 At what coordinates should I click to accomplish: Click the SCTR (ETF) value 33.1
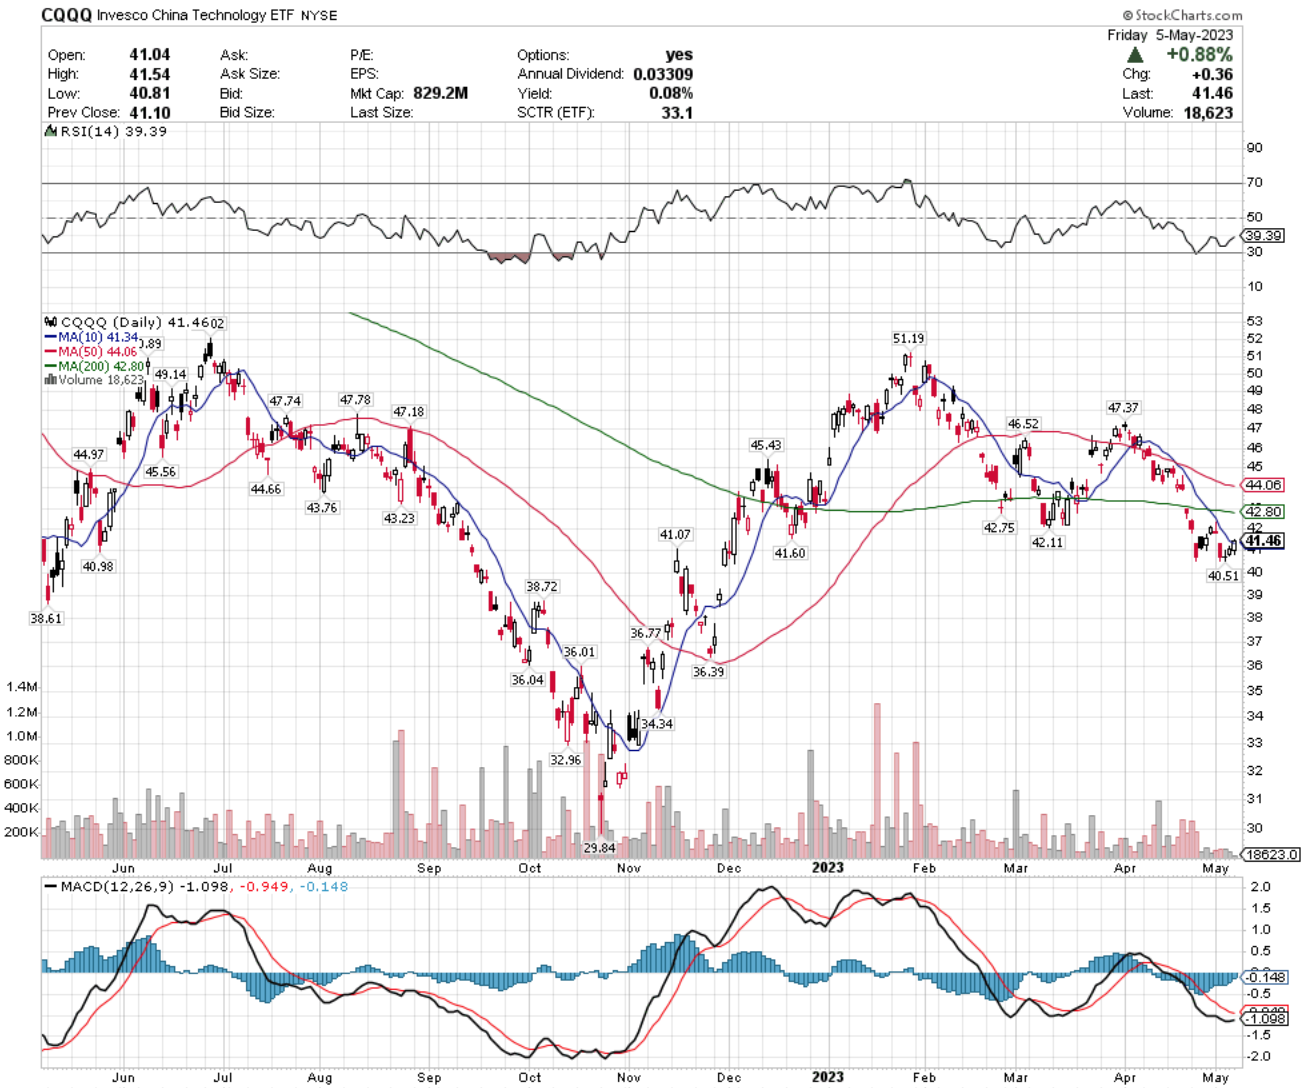tap(677, 112)
